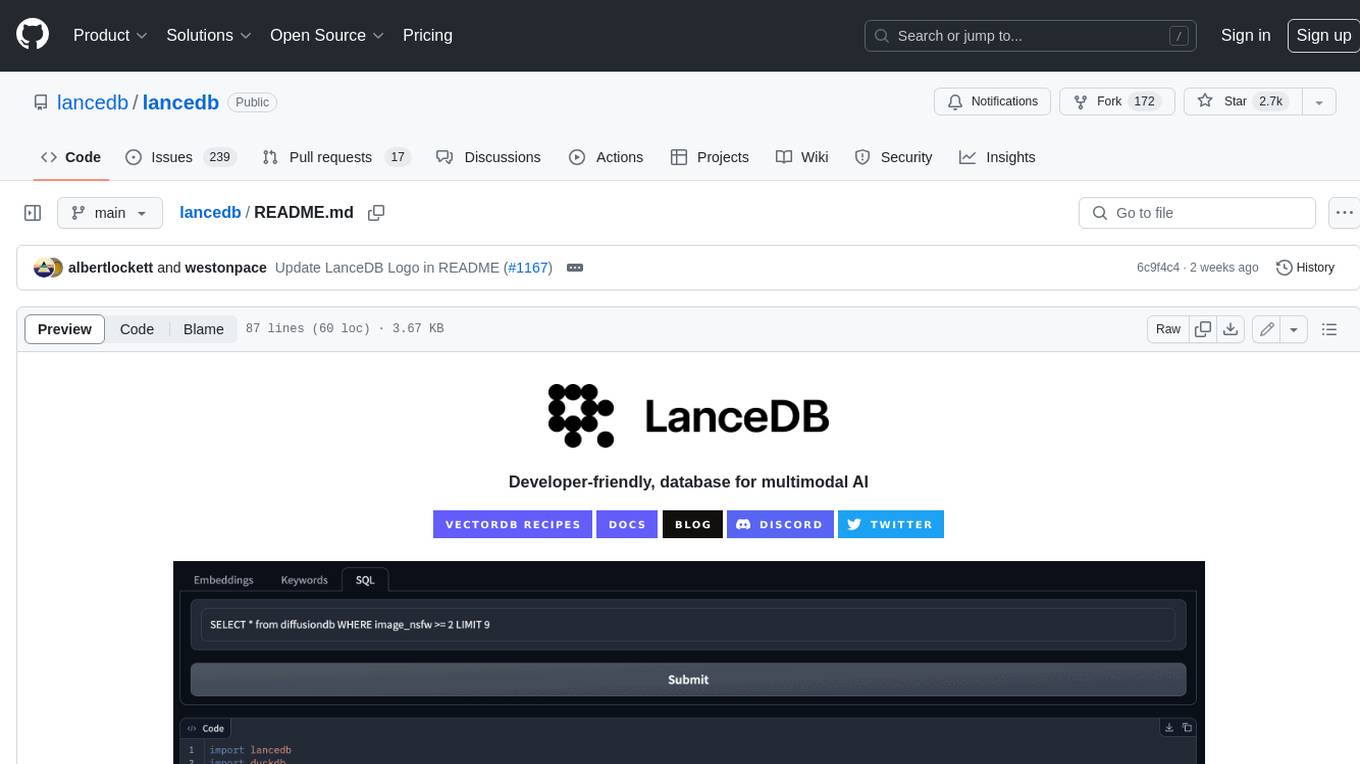Expand the Product menu
Screen dimensions: 1360x764
coord(110,35)
